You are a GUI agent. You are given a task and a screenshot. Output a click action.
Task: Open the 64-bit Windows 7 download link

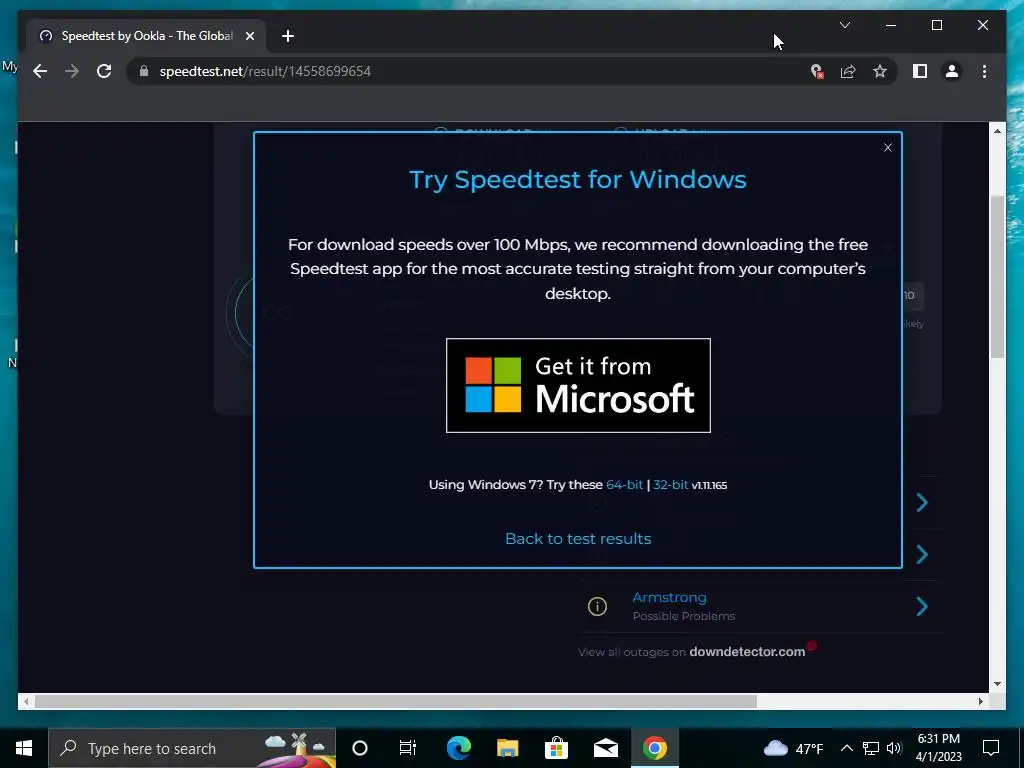(x=624, y=485)
